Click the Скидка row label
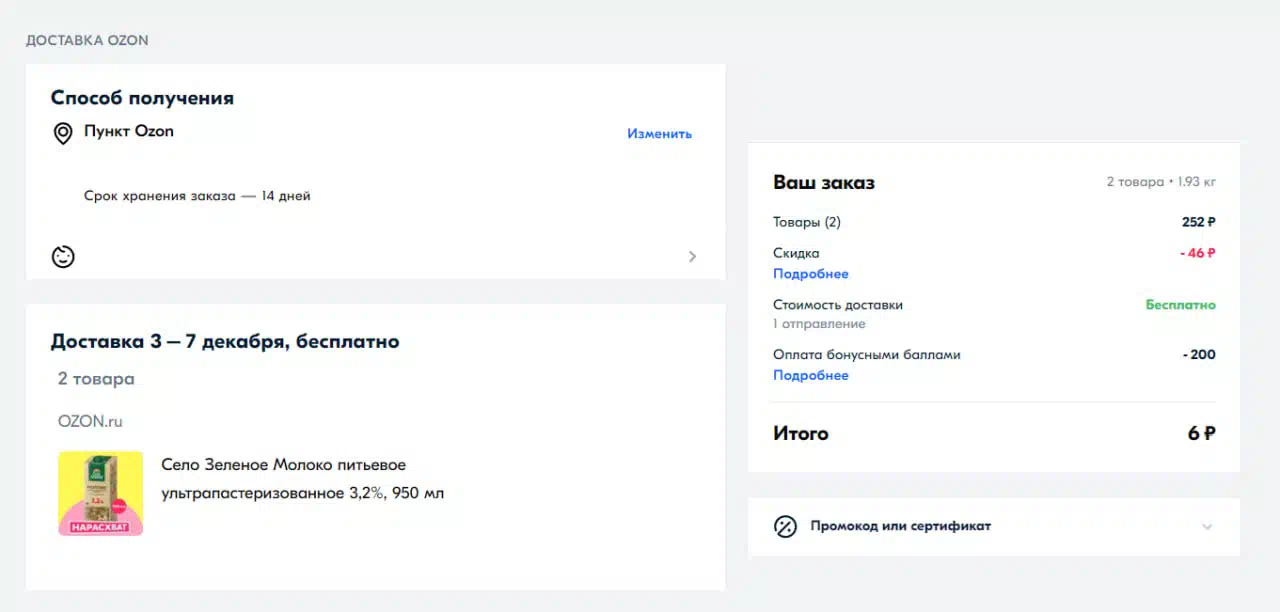 pos(796,254)
